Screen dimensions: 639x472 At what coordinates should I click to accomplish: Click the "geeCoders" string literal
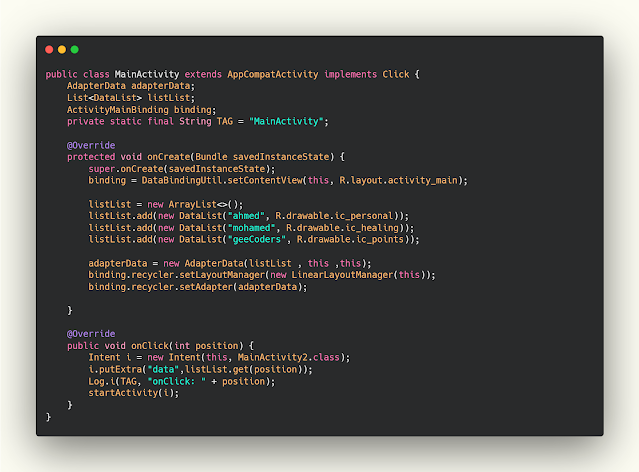[256, 239]
